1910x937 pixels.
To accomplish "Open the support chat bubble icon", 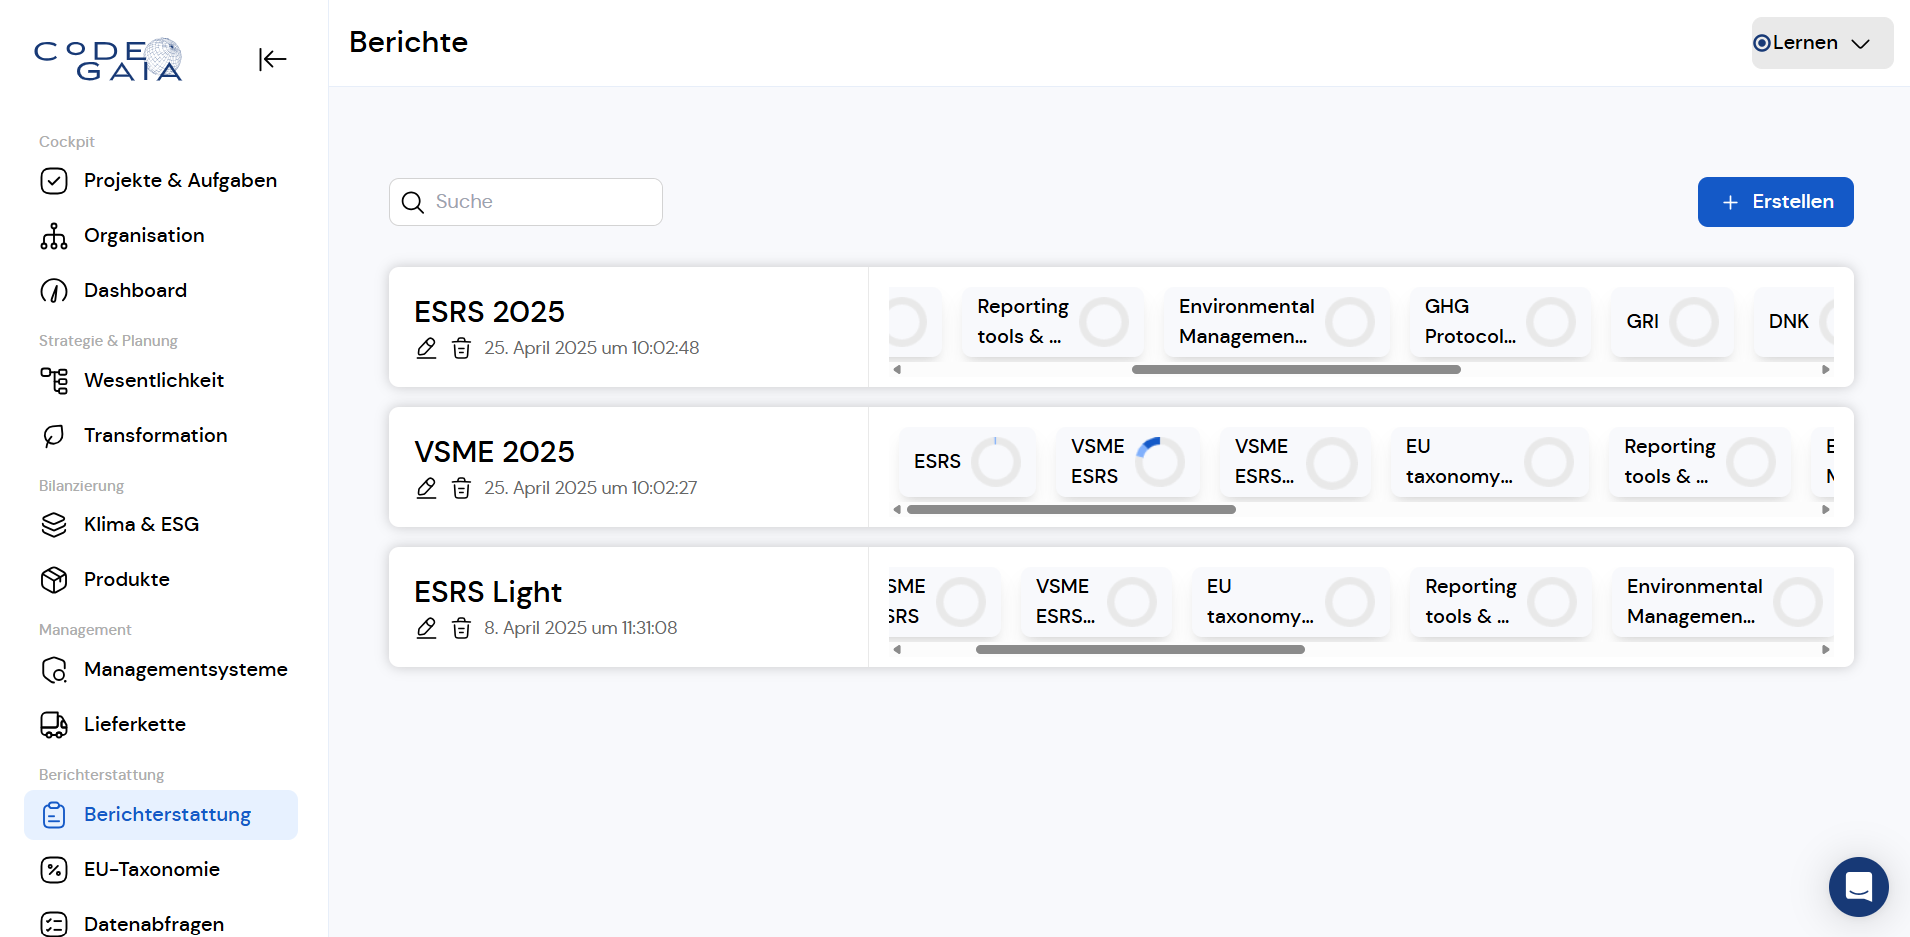I will pos(1858,886).
